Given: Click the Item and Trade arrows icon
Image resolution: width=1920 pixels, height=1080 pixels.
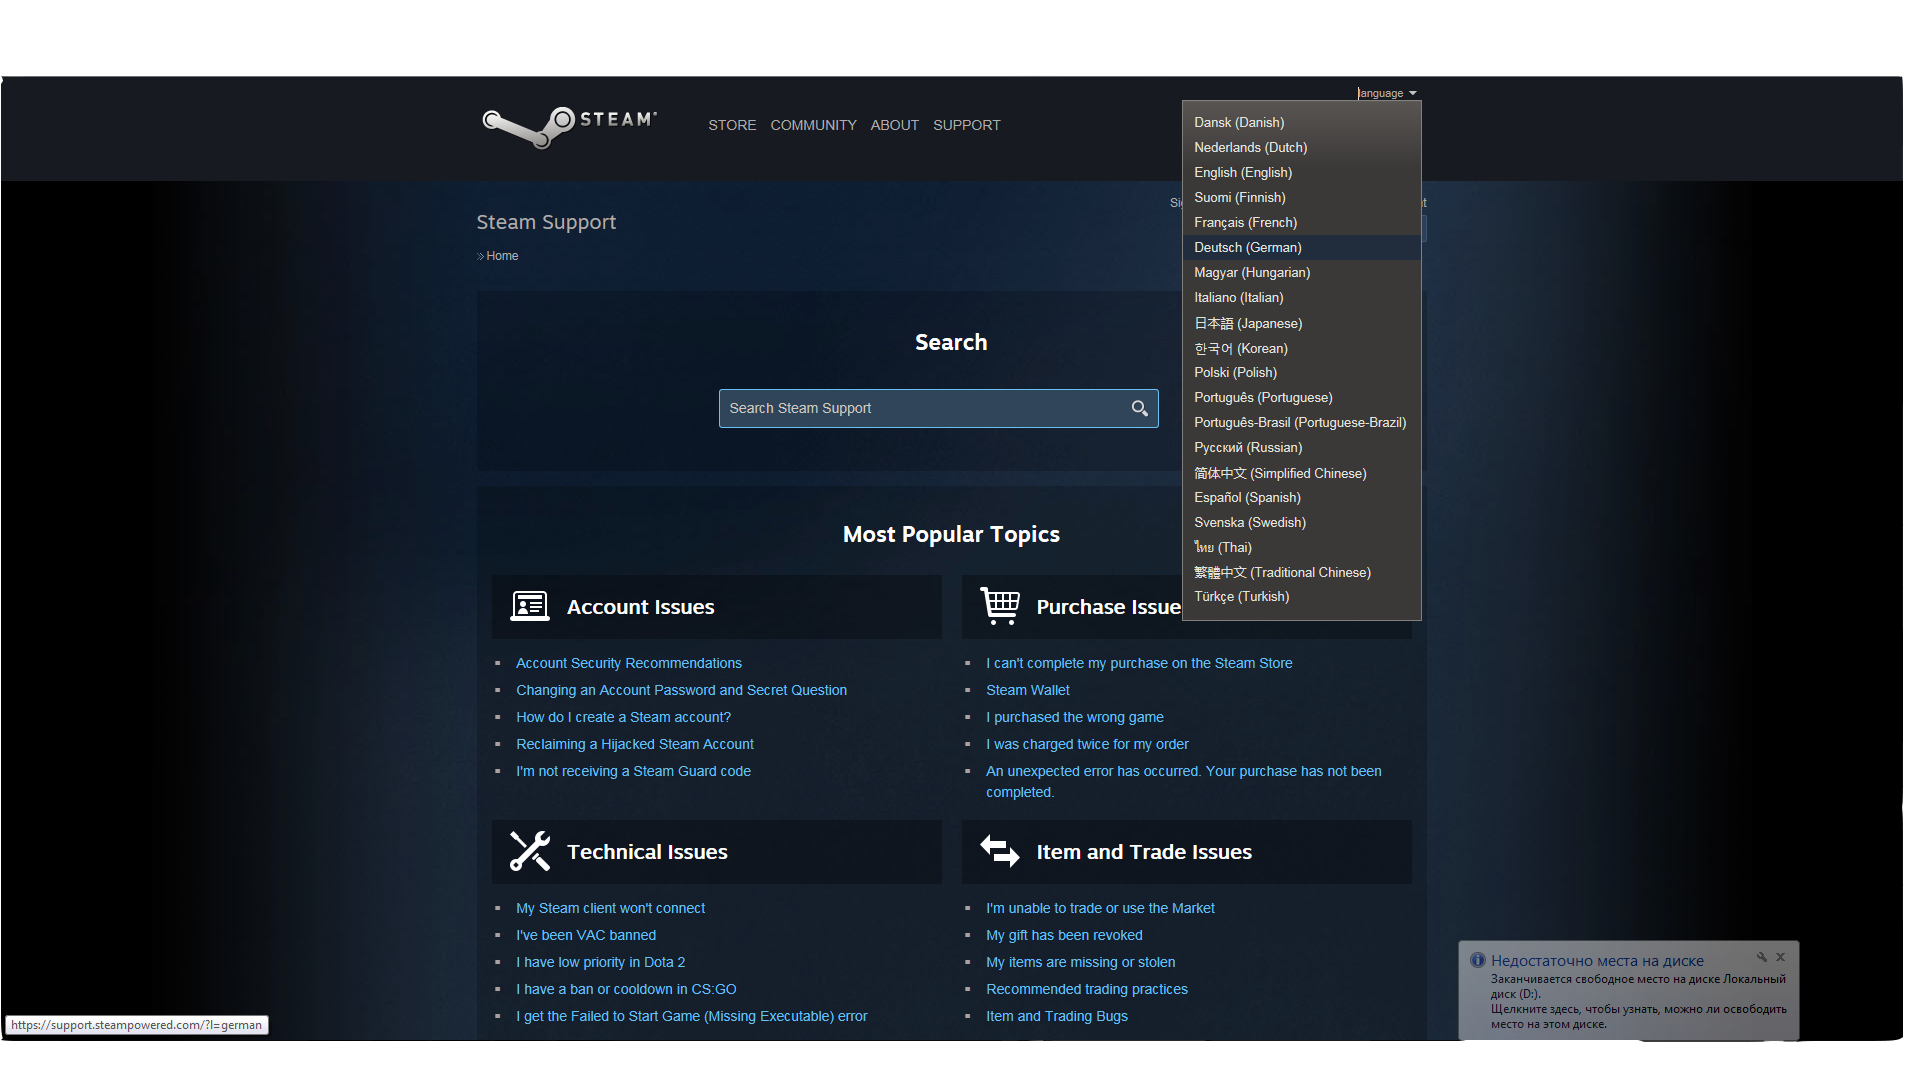Looking at the screenshot, I should pos(999,851).
